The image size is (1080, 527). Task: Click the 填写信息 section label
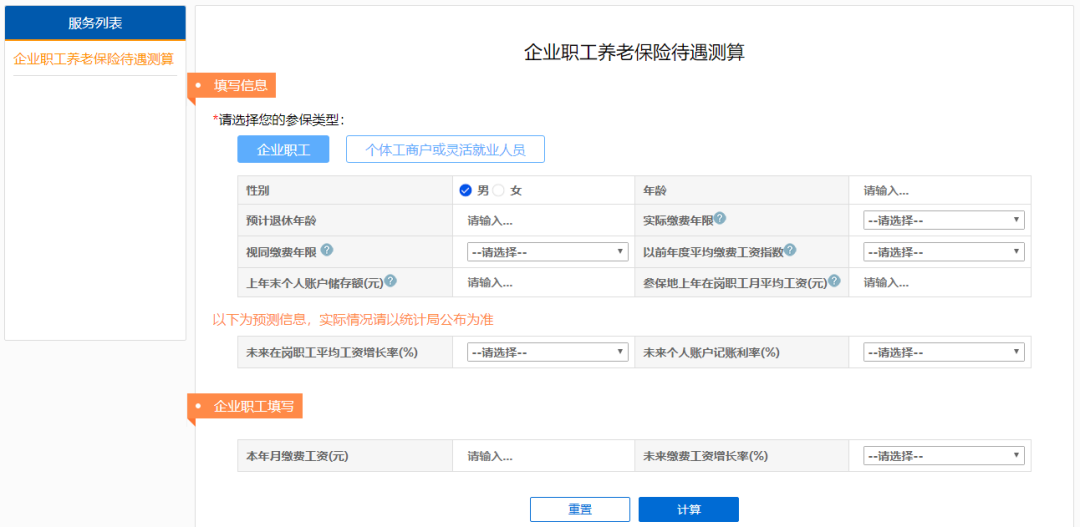pyautogui.click(x=240, y=85)
